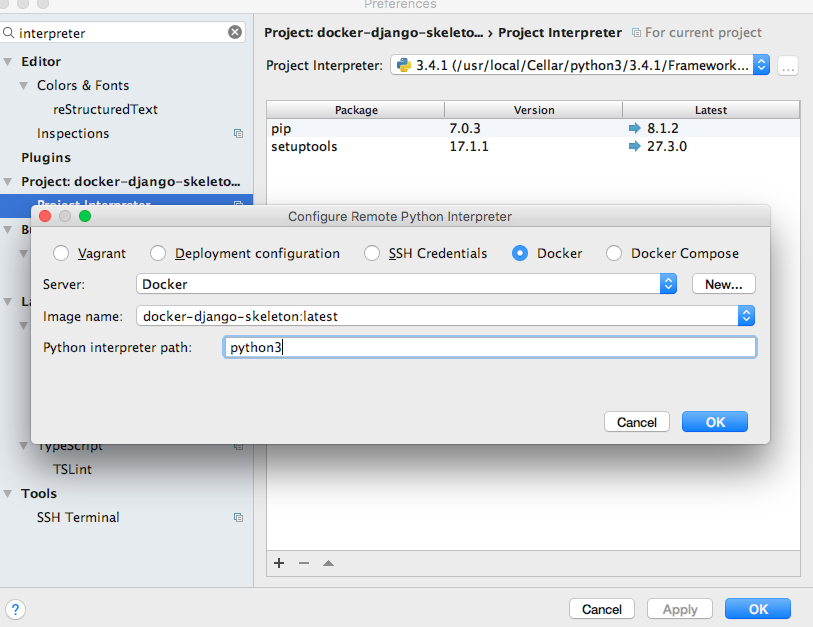Screen dimensions: 813x627
Task: Clear the interpreter search field
Action: pyautogui.click(x=235, y=32)
